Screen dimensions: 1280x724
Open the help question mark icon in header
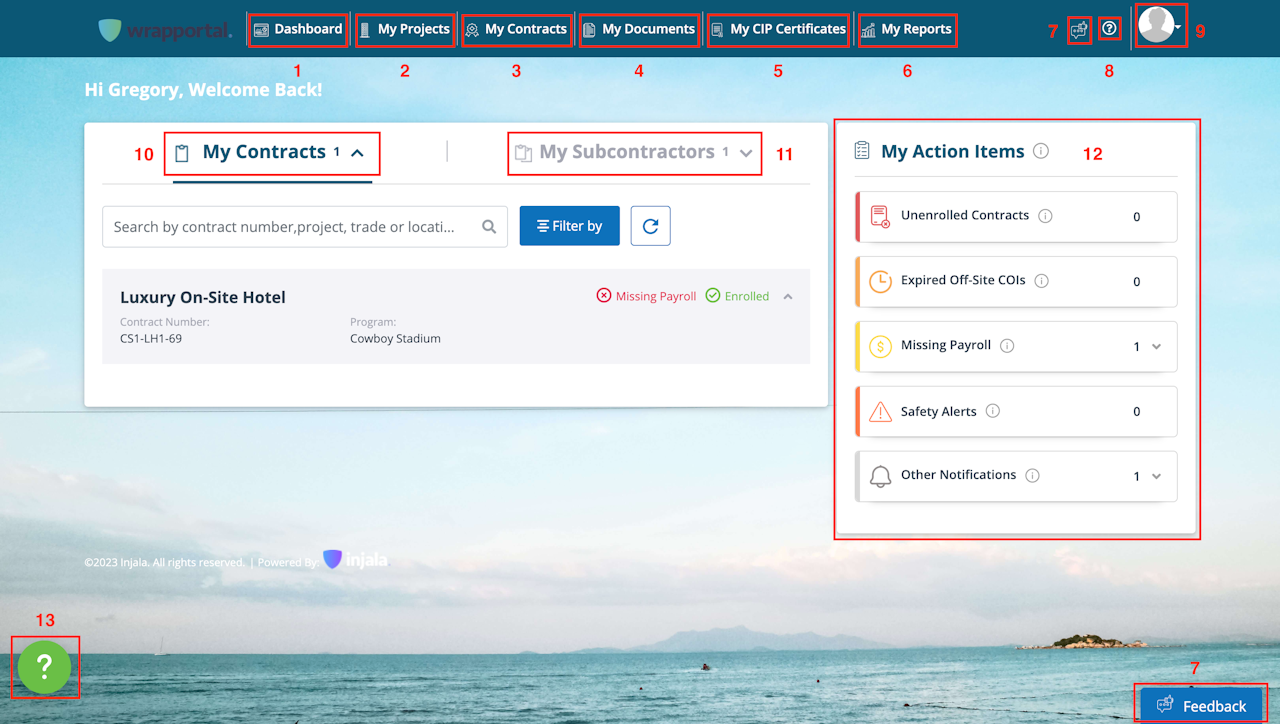pos(1109,29)
